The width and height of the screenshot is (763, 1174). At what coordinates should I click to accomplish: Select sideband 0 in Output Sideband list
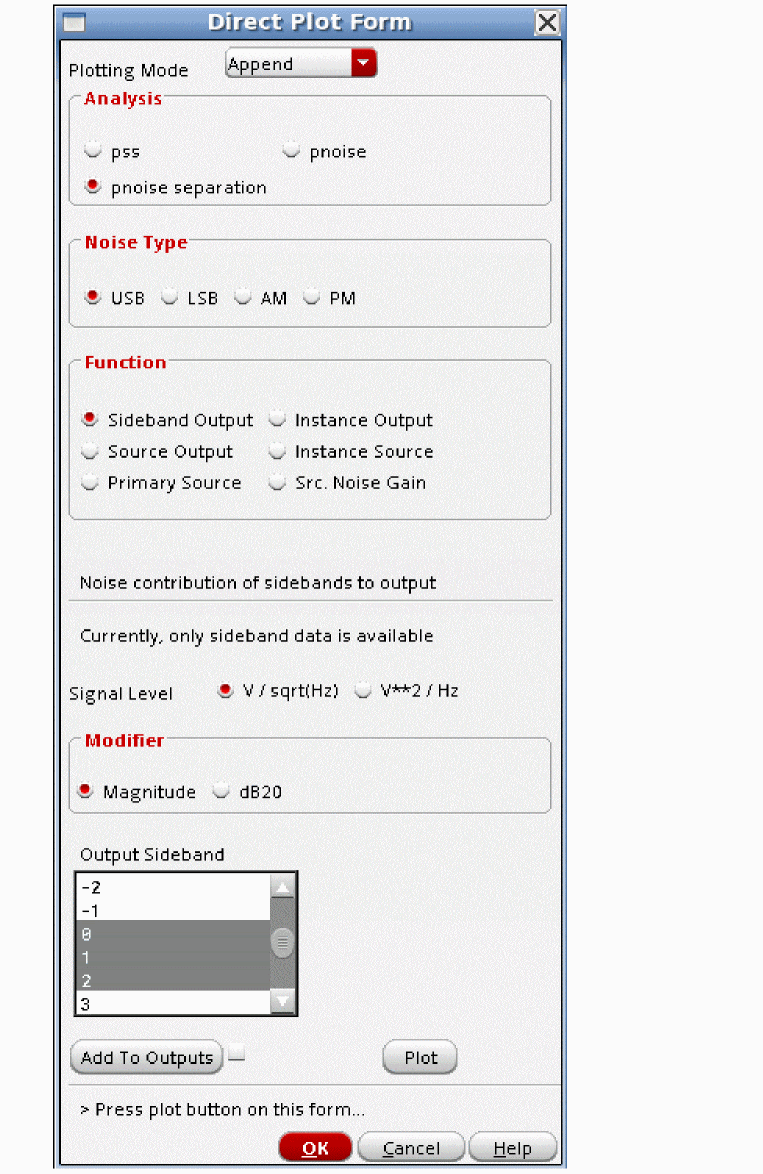click(173, 934)
